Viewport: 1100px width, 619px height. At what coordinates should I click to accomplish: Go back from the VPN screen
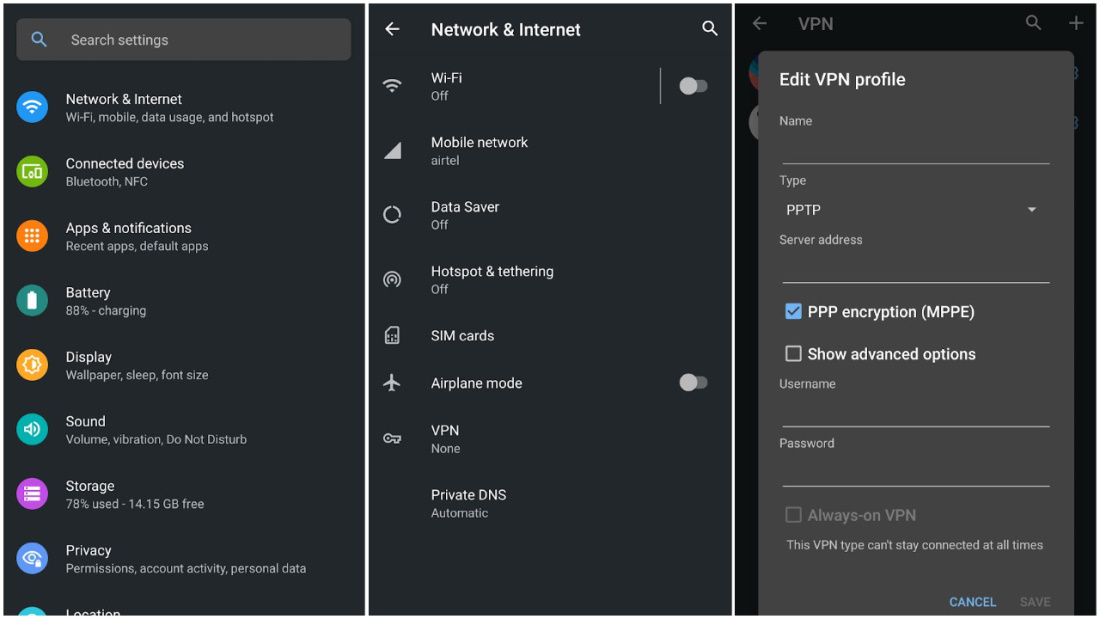tap(760, 23)
